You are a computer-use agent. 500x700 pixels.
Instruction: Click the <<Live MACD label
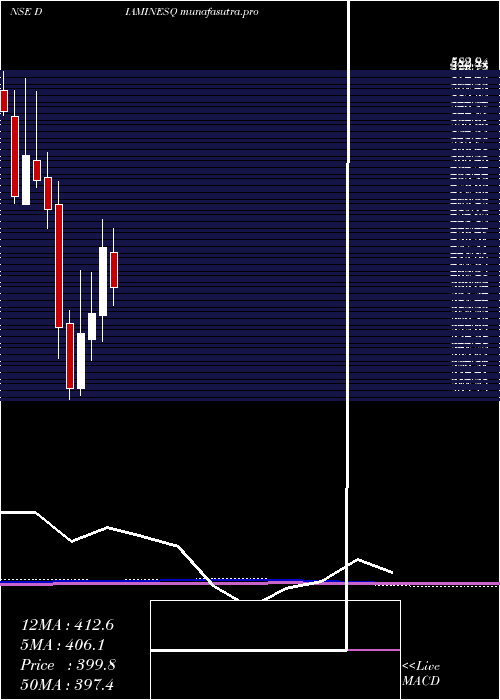coord(421,673)
